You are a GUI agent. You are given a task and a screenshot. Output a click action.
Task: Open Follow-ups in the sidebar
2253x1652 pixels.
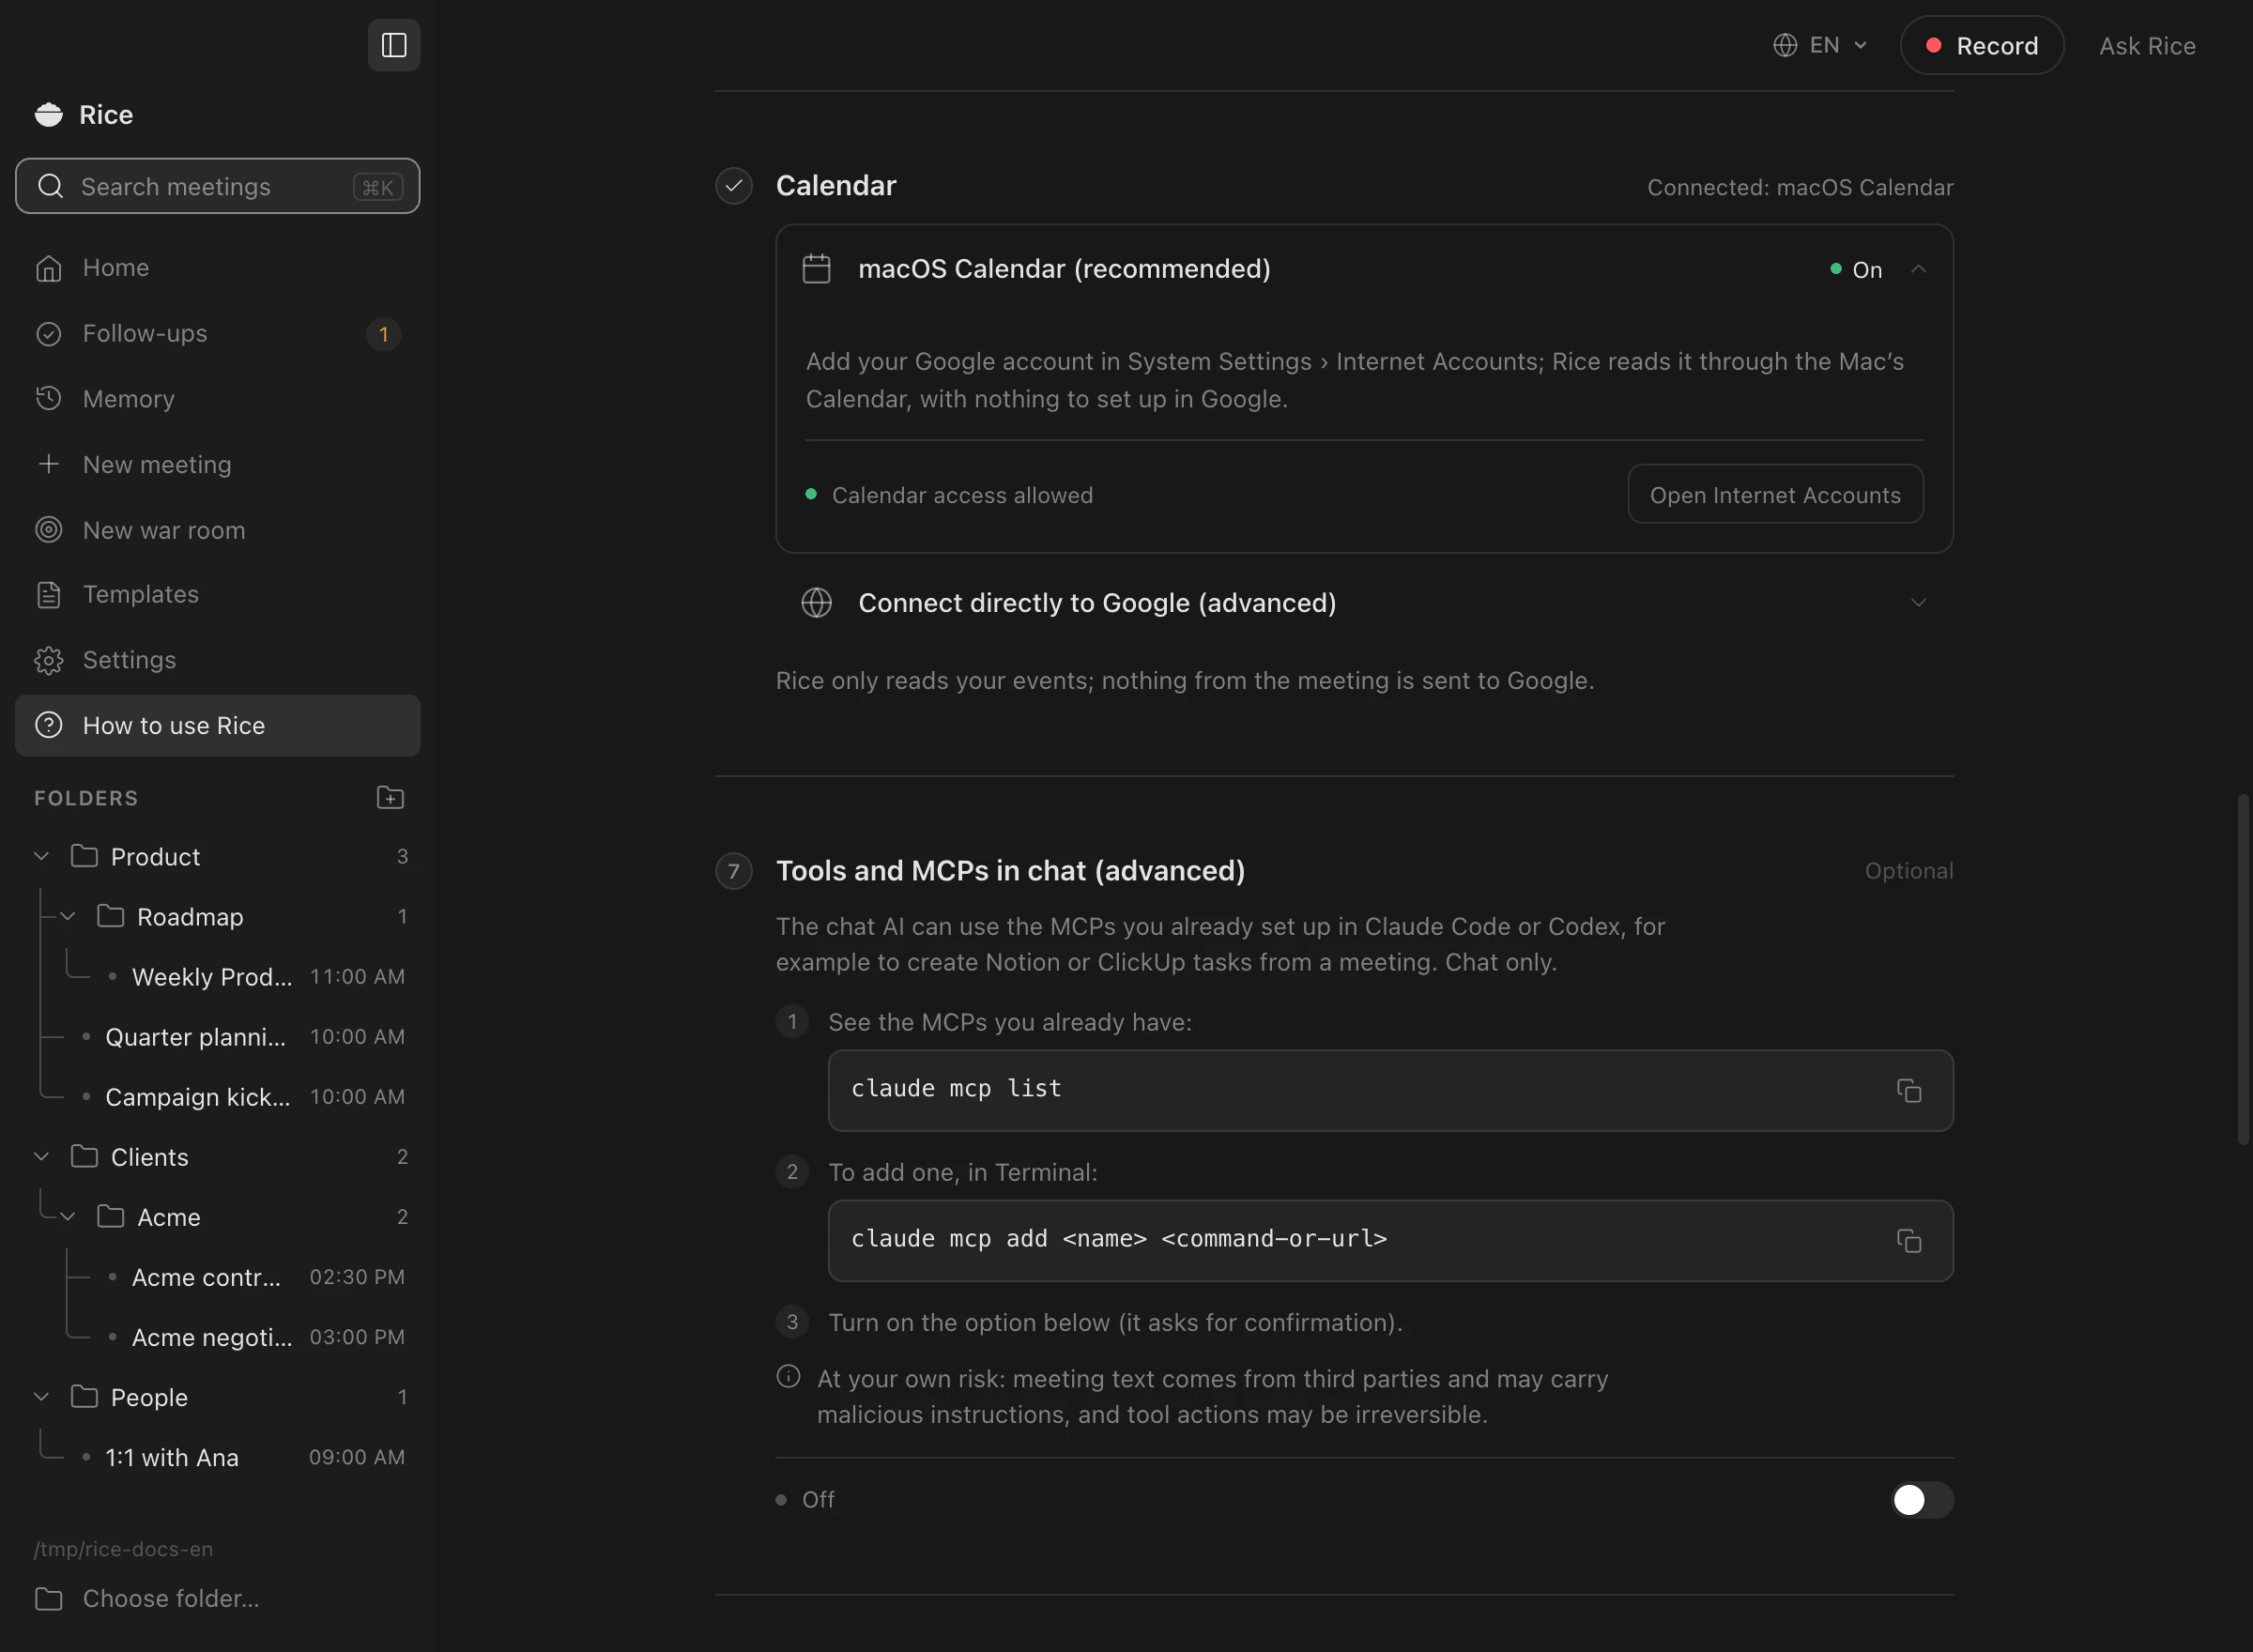pyautogui.click(x=217, y=333)
